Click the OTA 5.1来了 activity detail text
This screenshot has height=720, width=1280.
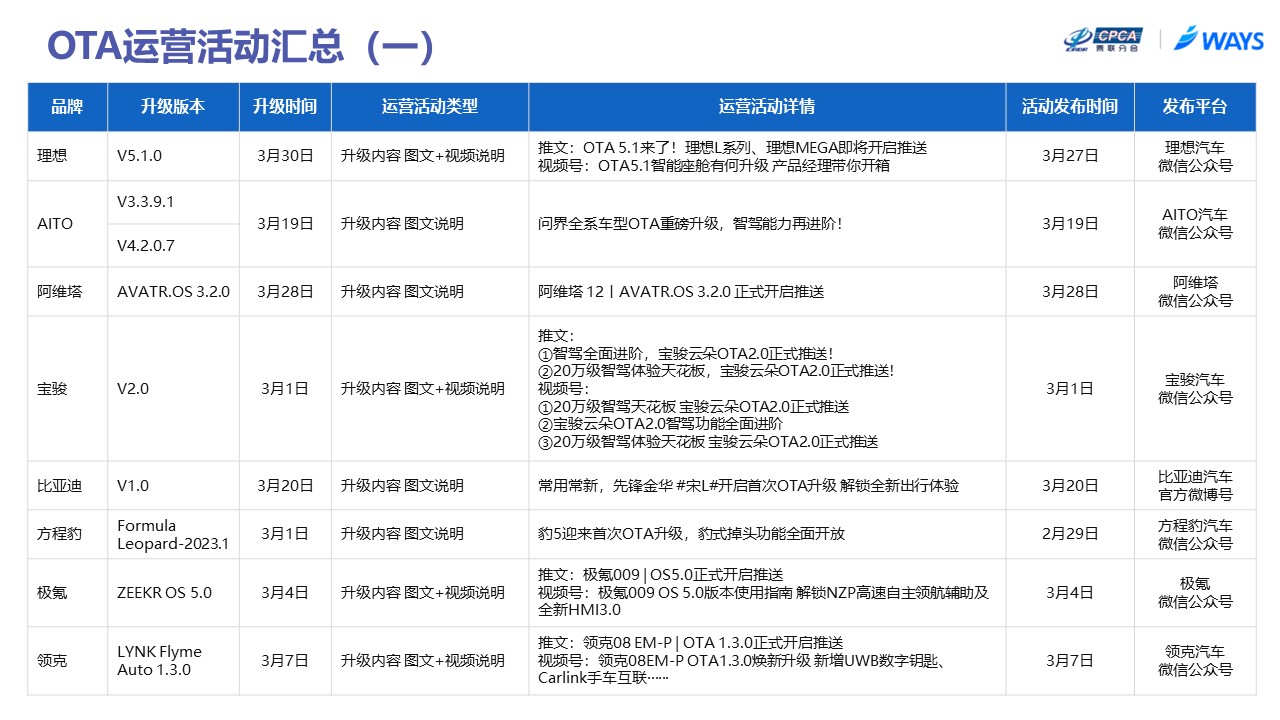pos(733,148)
